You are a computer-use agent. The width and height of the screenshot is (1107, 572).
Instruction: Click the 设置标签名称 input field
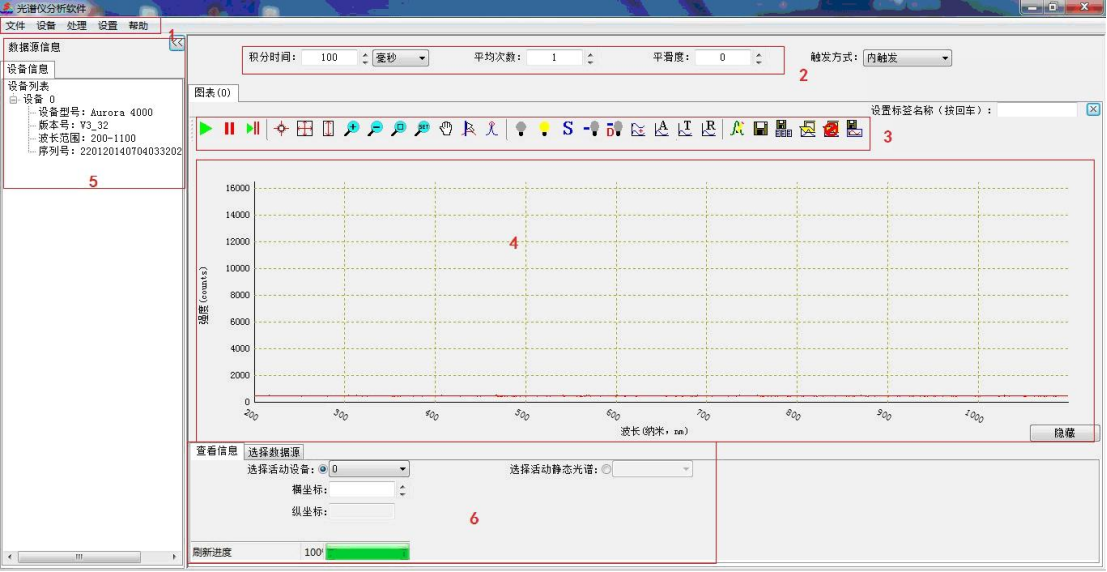[x=1037, y=110]
